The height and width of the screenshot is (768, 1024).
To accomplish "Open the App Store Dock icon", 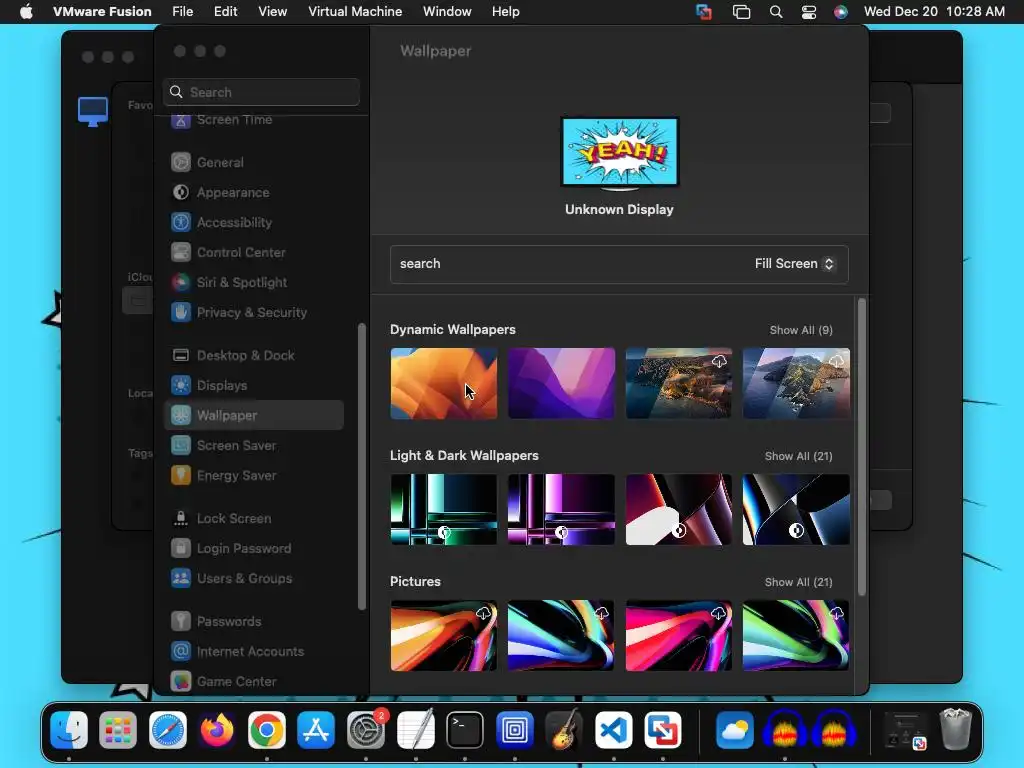I will point(316,729).
